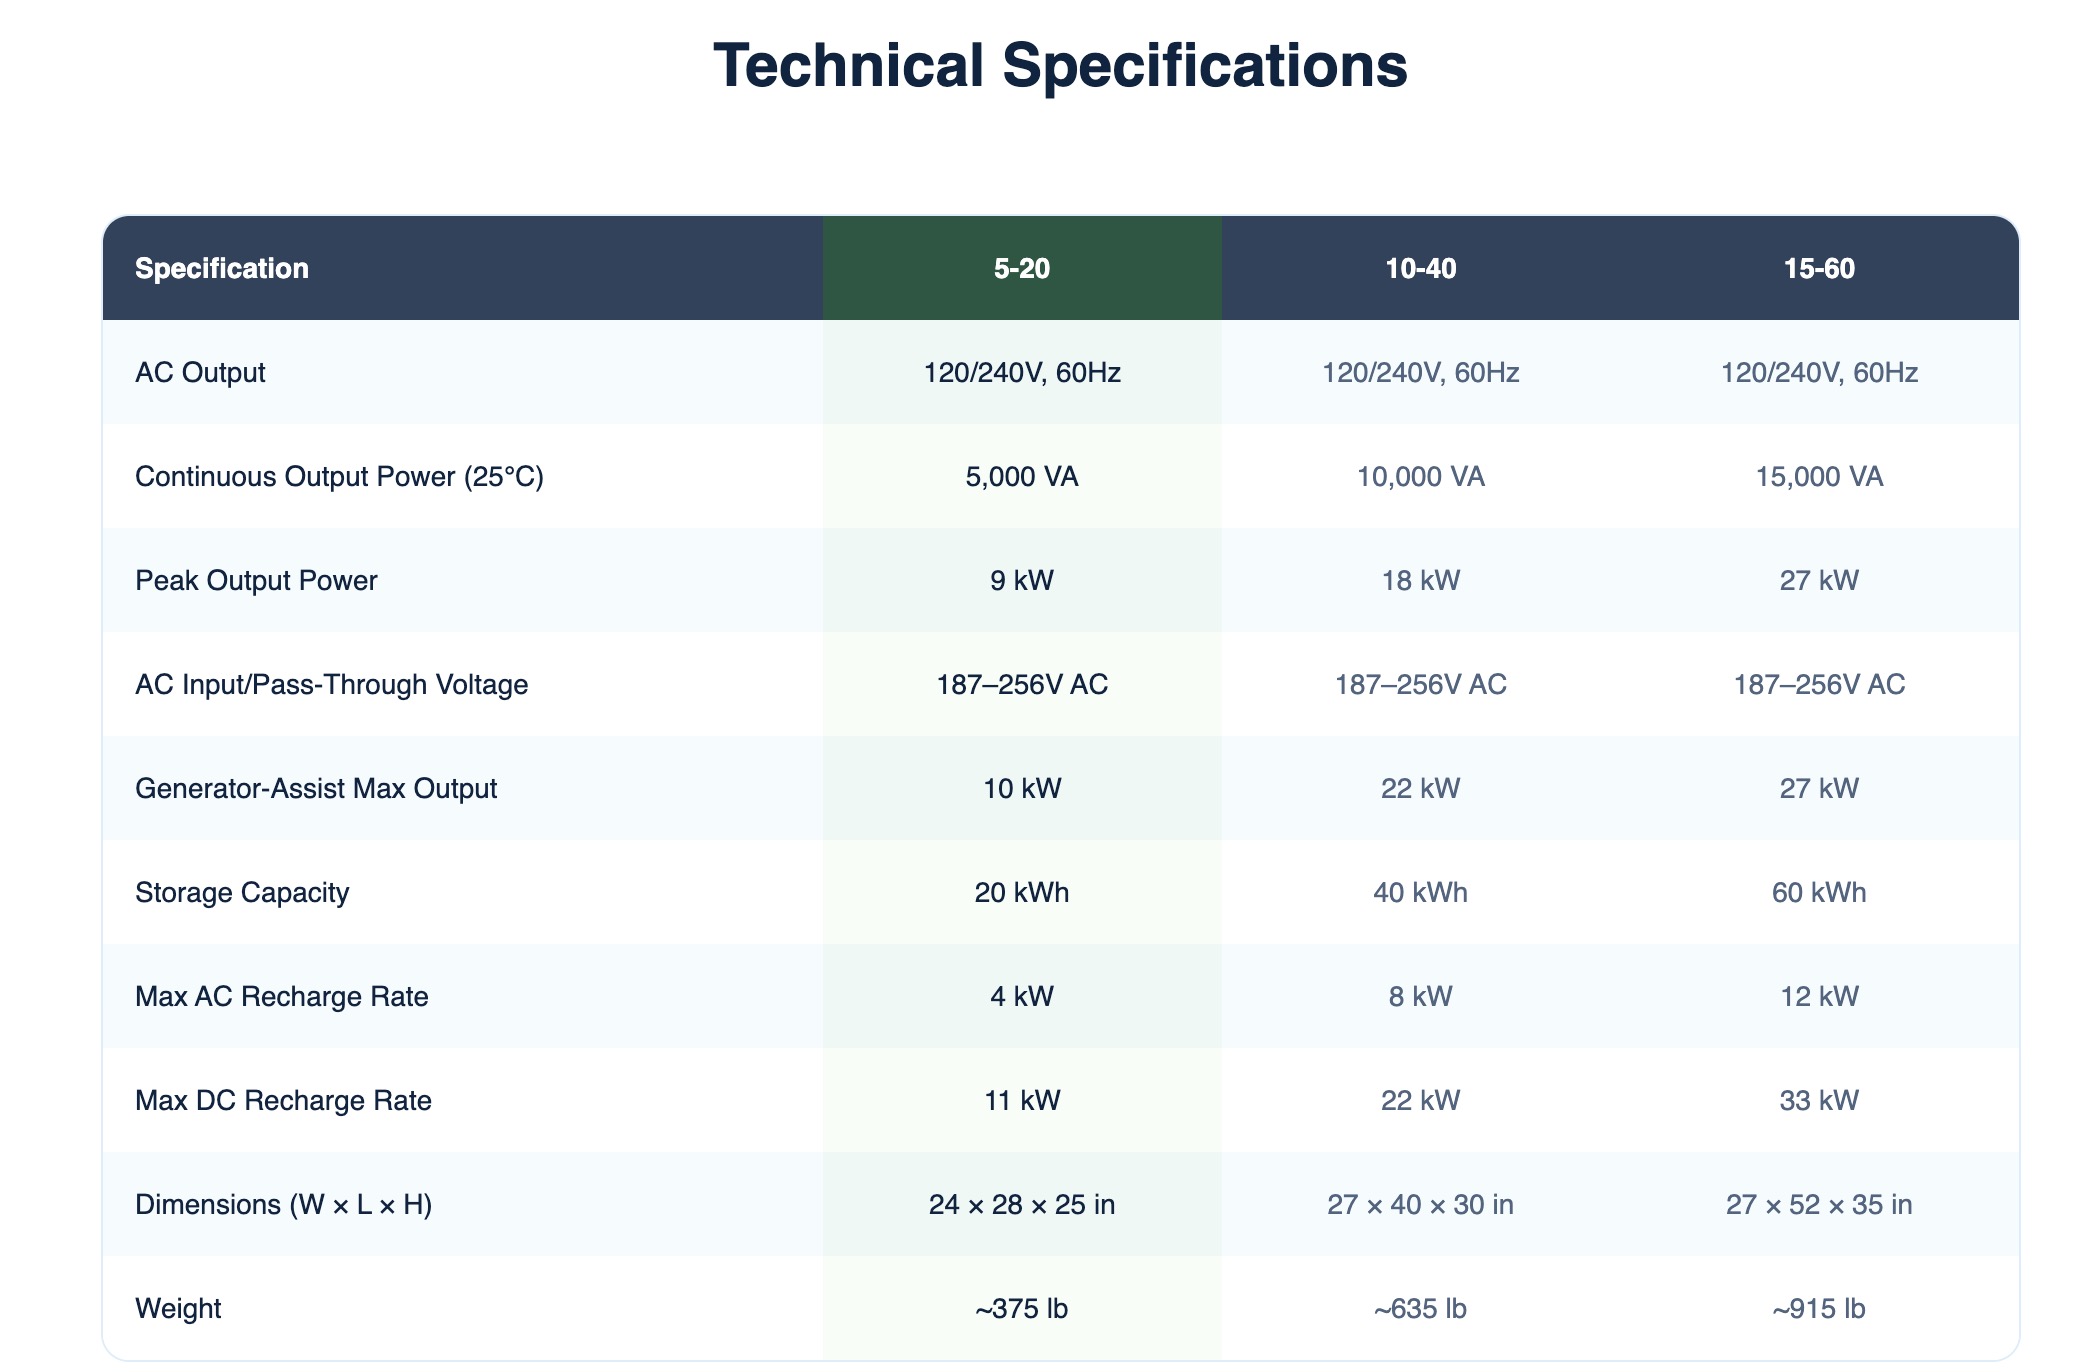Image resolution: width=2076 pixels, height=1372 pixels.
Task: Click the Weight row label
Action: 178,1308
